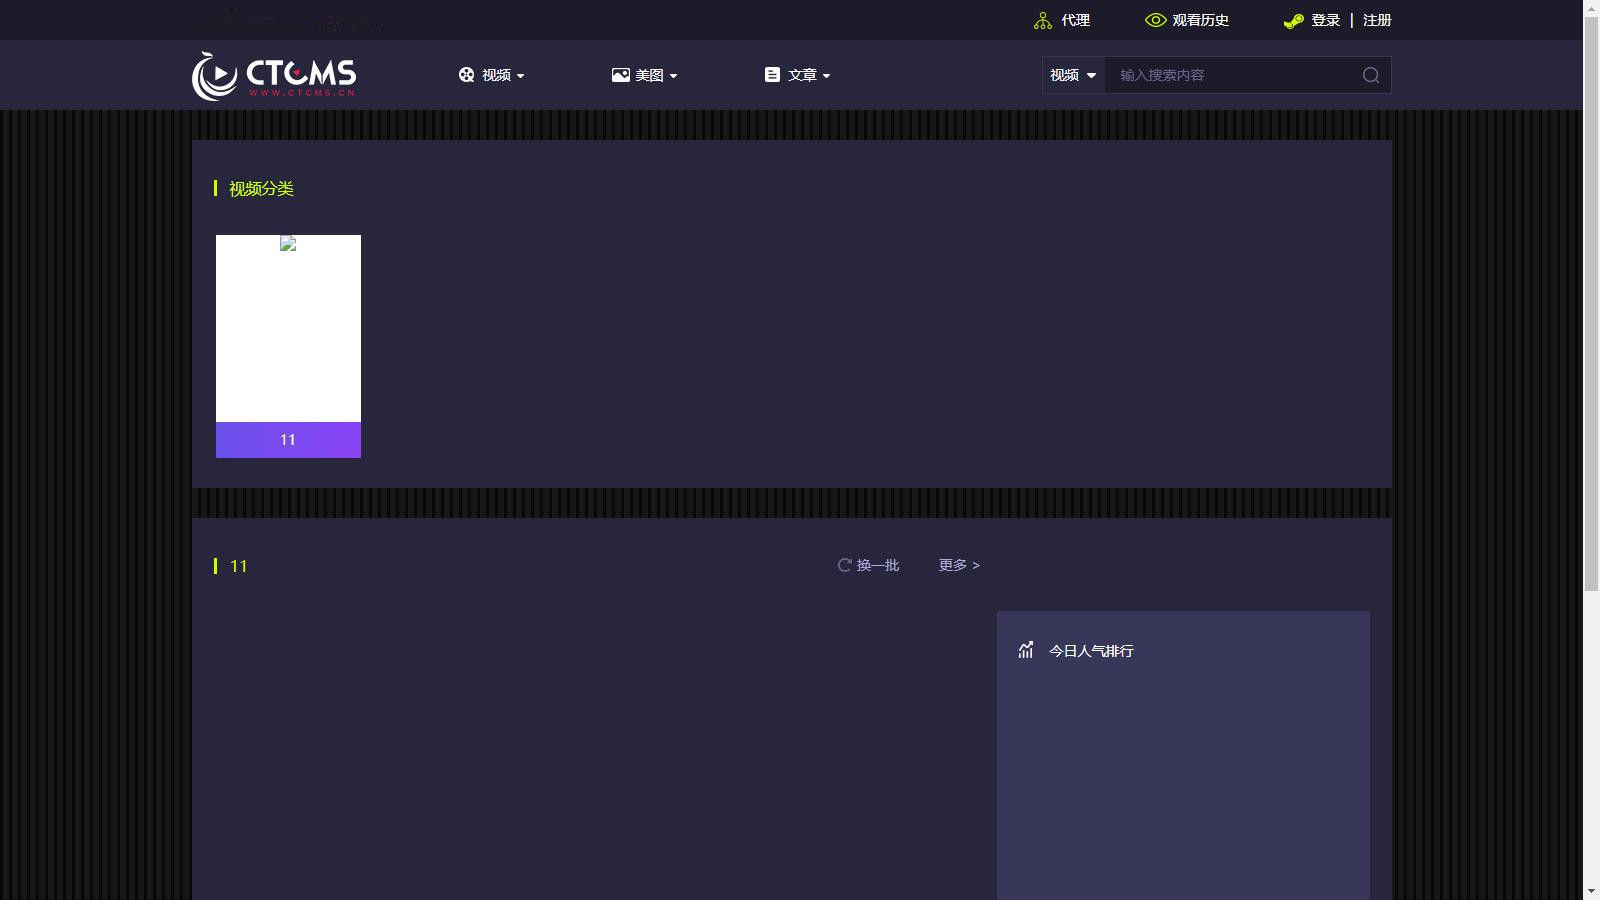Click the page scrollbar up arrow

coord(1591,8)
